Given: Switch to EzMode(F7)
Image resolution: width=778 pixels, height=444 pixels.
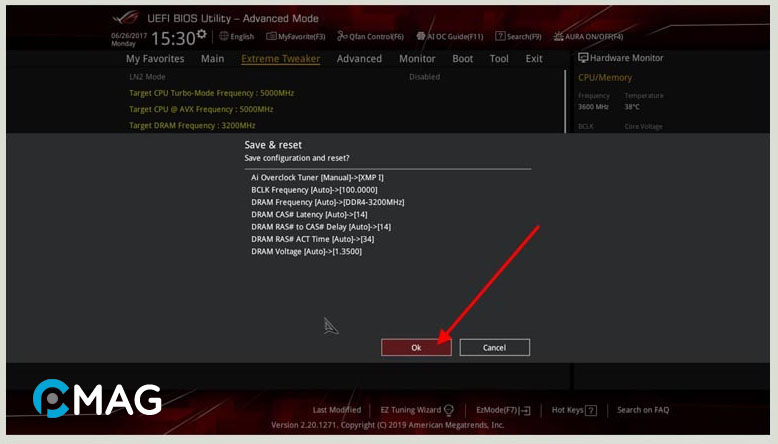Looking at the screenshot, I should pos(503,410).
